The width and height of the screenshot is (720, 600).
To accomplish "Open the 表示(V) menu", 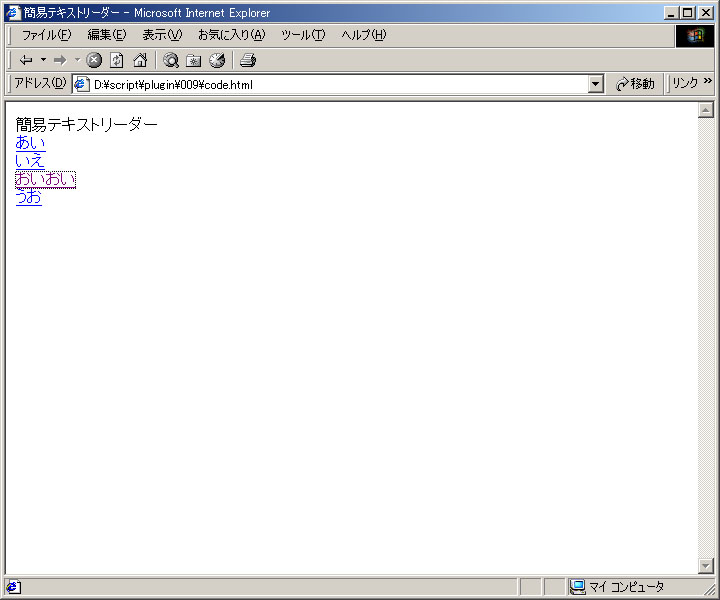I will 162,35.
